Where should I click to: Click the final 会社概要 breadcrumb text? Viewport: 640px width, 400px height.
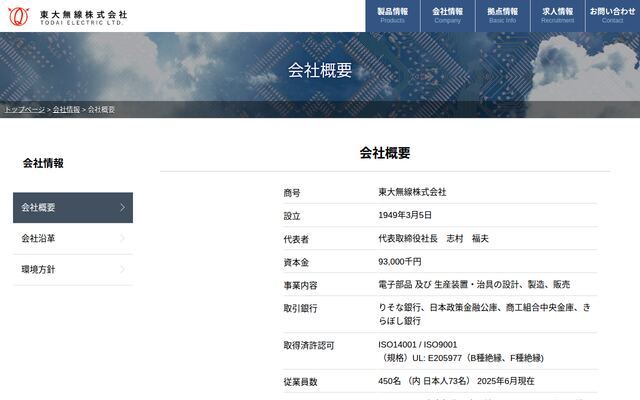pyautogui.click(x=101, y=109)
